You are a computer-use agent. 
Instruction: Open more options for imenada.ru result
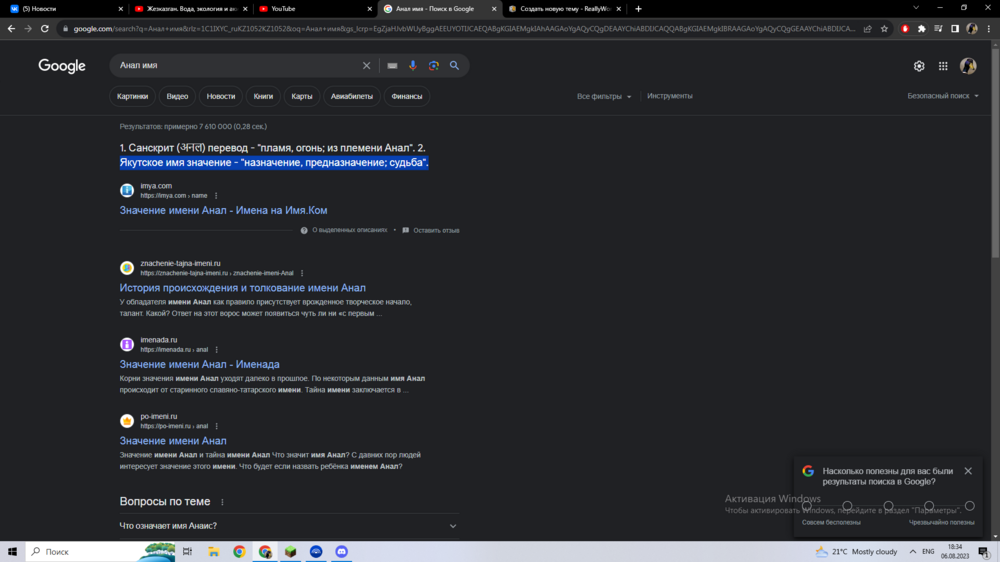click(x=217, y=350)
